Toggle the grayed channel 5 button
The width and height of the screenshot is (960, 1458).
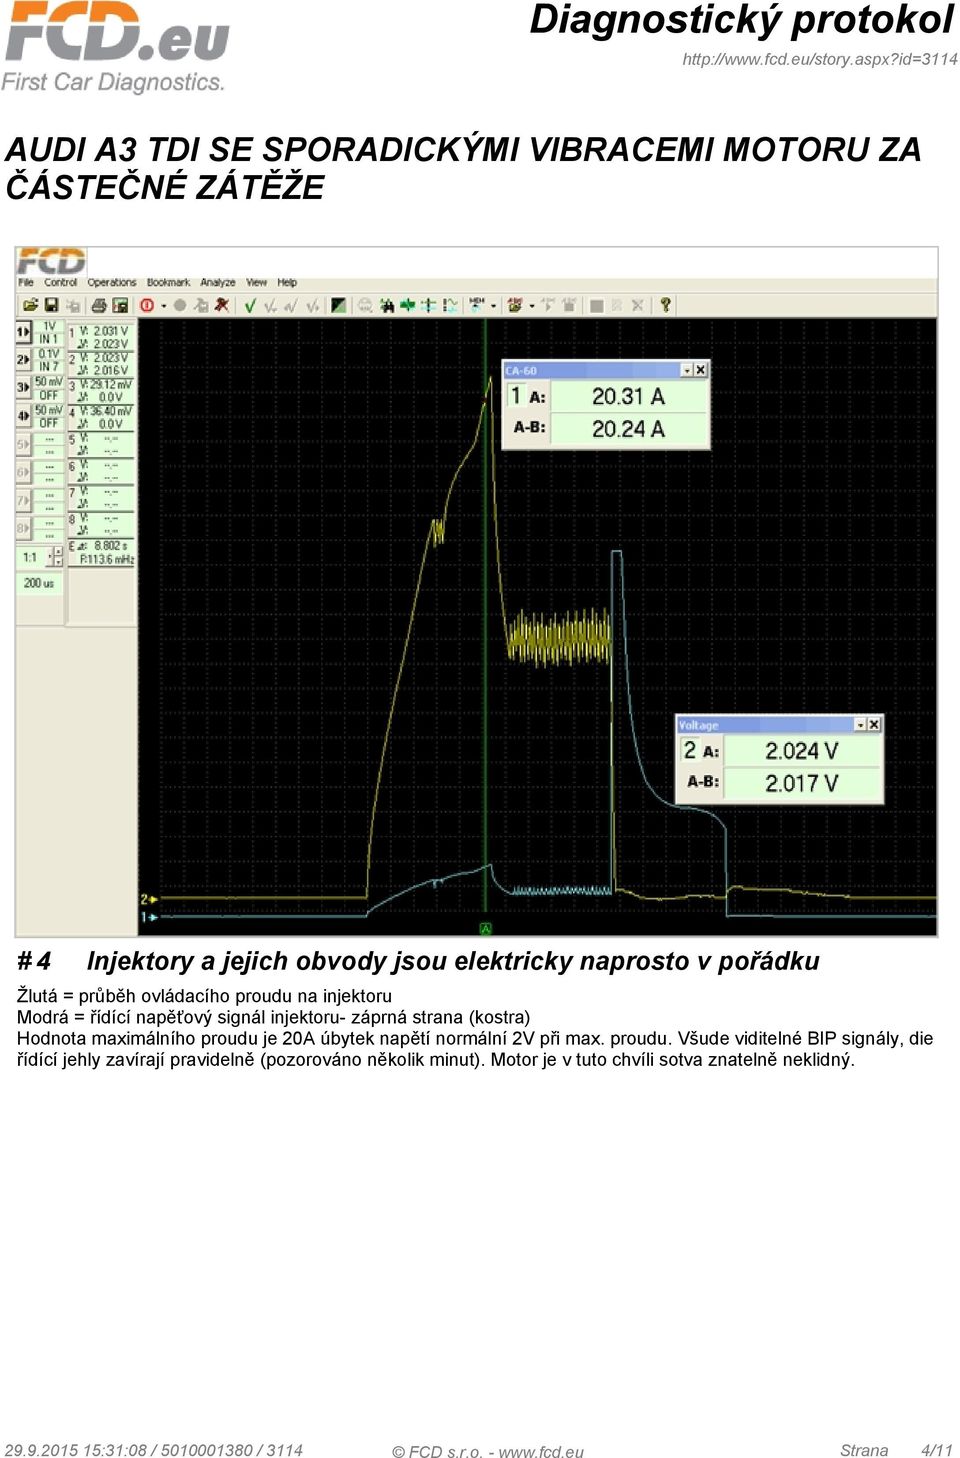pos(23,443)
